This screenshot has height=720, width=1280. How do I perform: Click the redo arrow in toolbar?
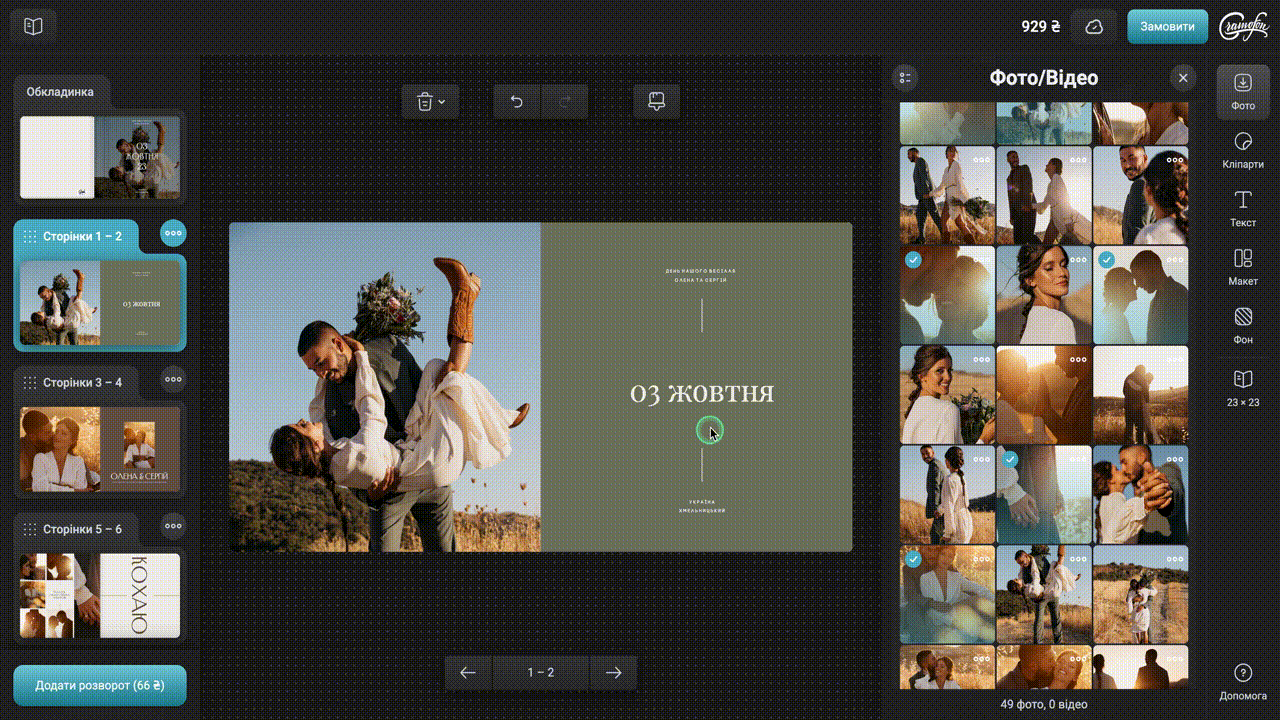[564, 101]
